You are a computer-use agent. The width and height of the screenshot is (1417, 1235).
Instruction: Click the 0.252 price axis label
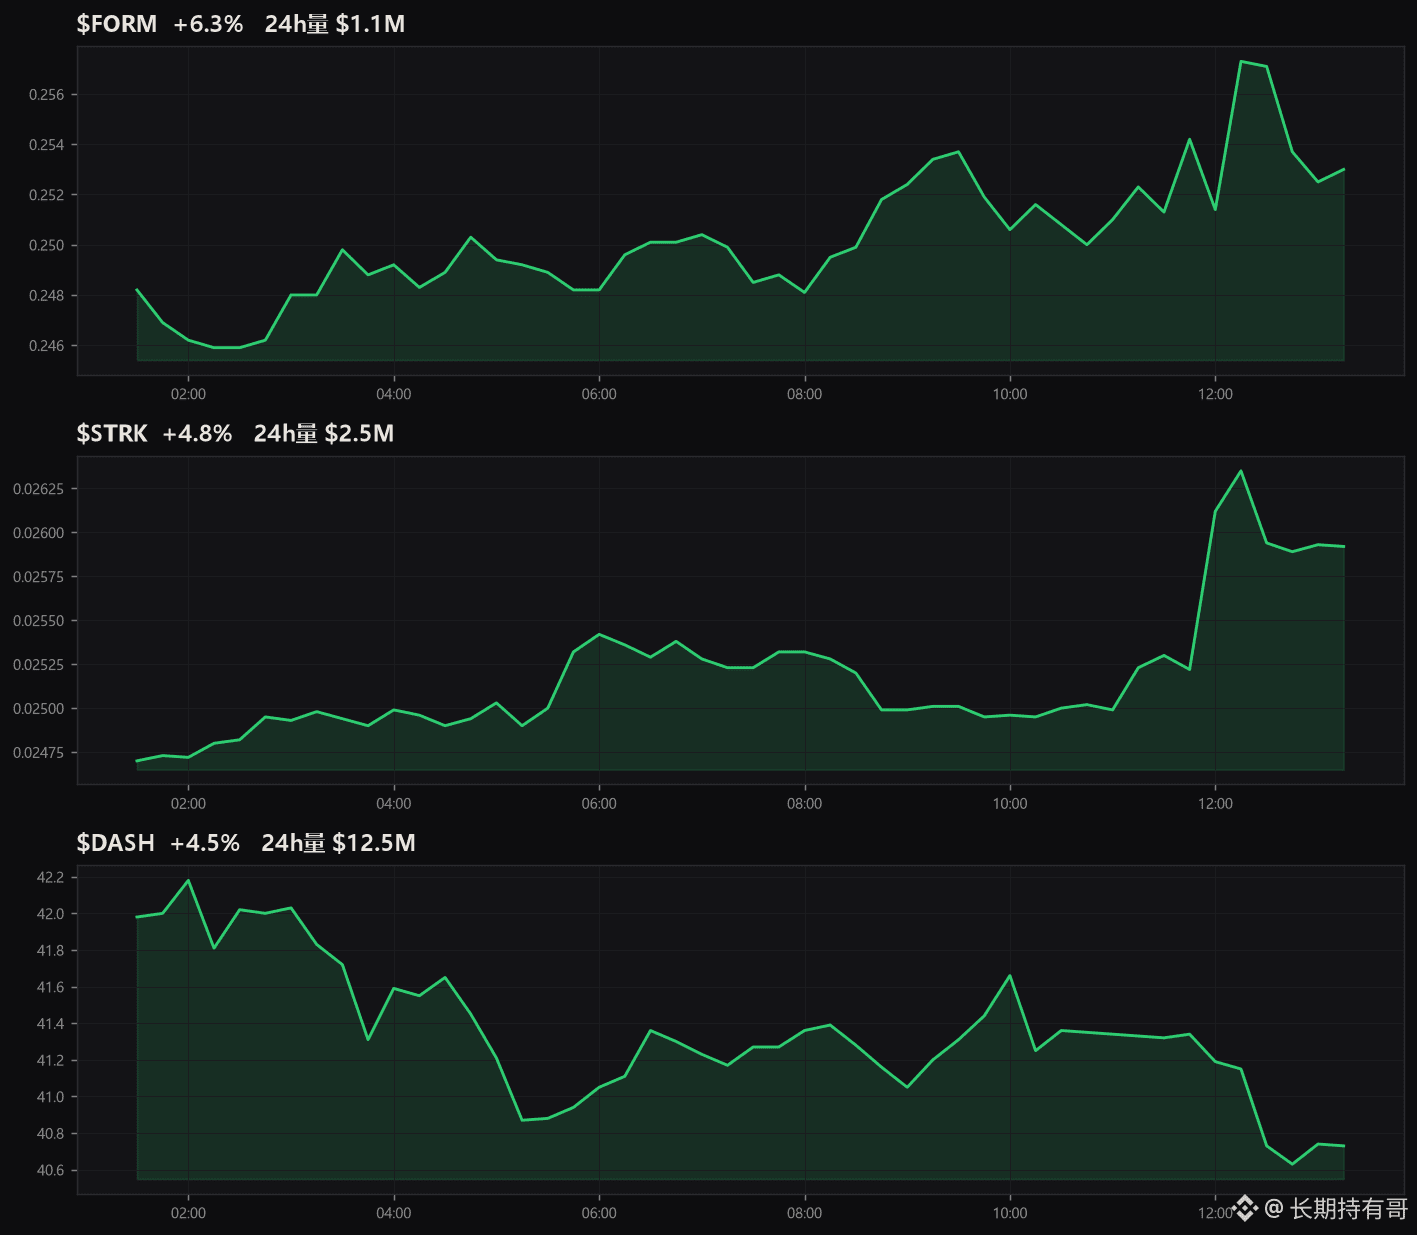[x=46, y=195]
